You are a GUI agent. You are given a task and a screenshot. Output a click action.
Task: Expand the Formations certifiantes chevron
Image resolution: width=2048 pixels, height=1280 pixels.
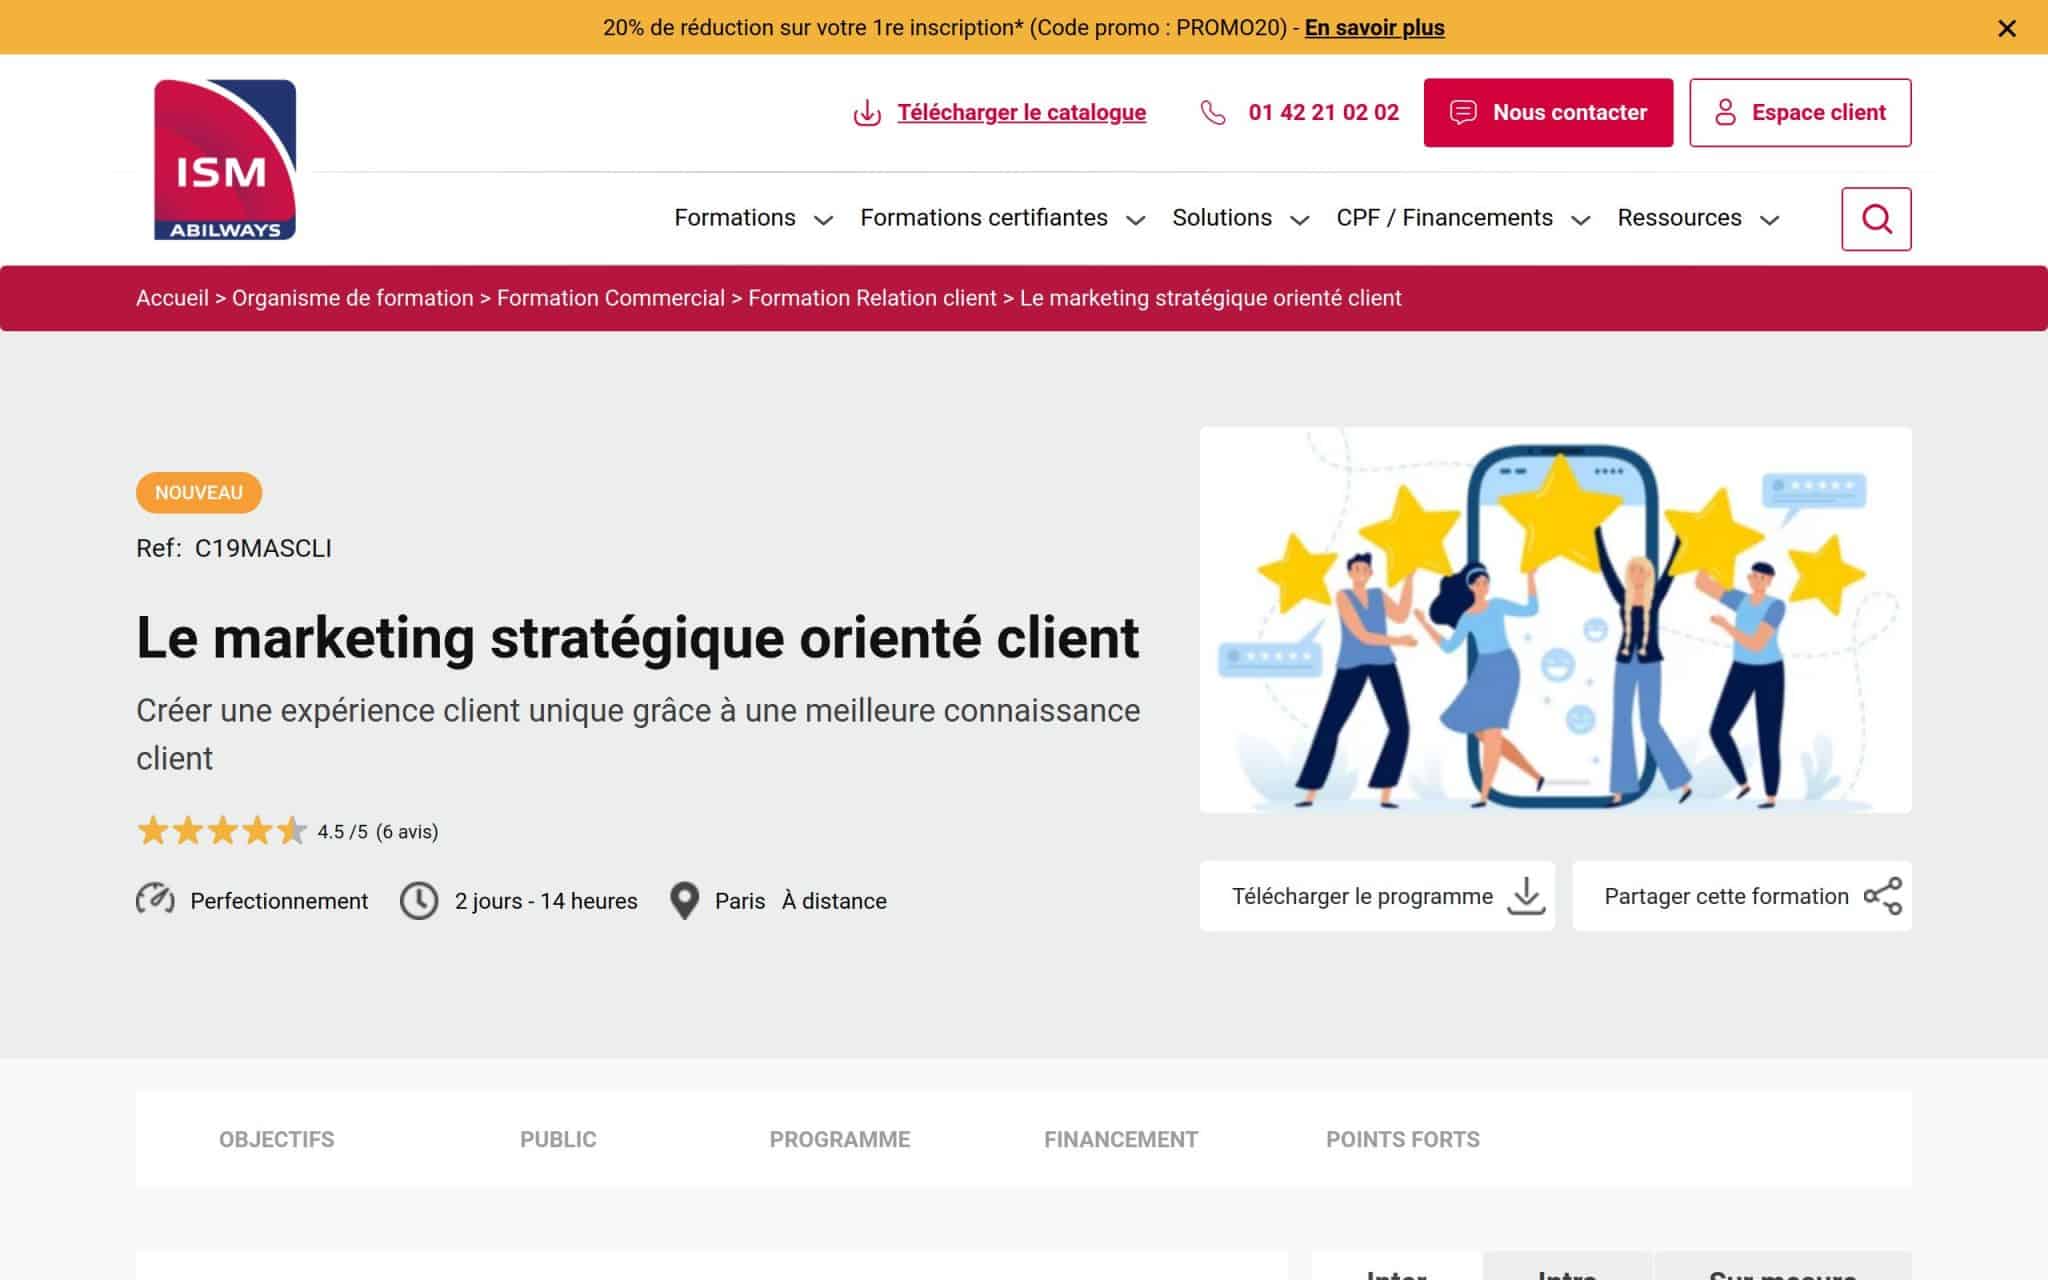1135,221
